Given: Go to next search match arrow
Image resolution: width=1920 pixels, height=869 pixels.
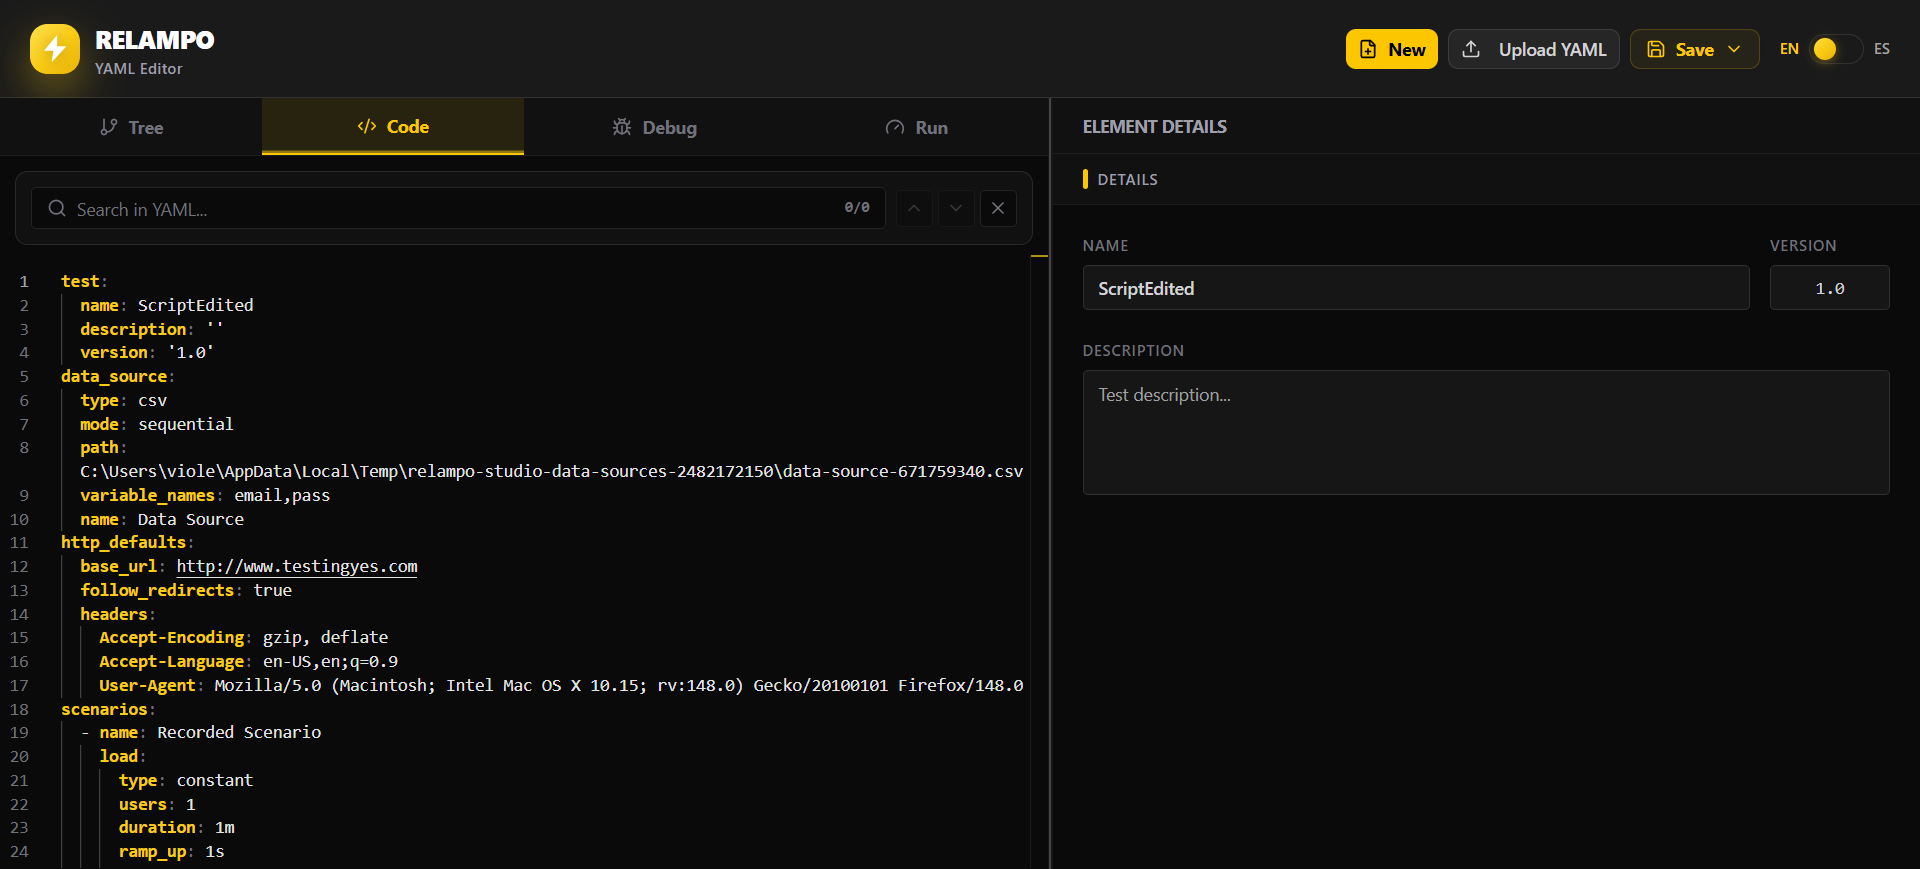Looking at the screenshot, I should pyautogui.click(x=956, y=208).
